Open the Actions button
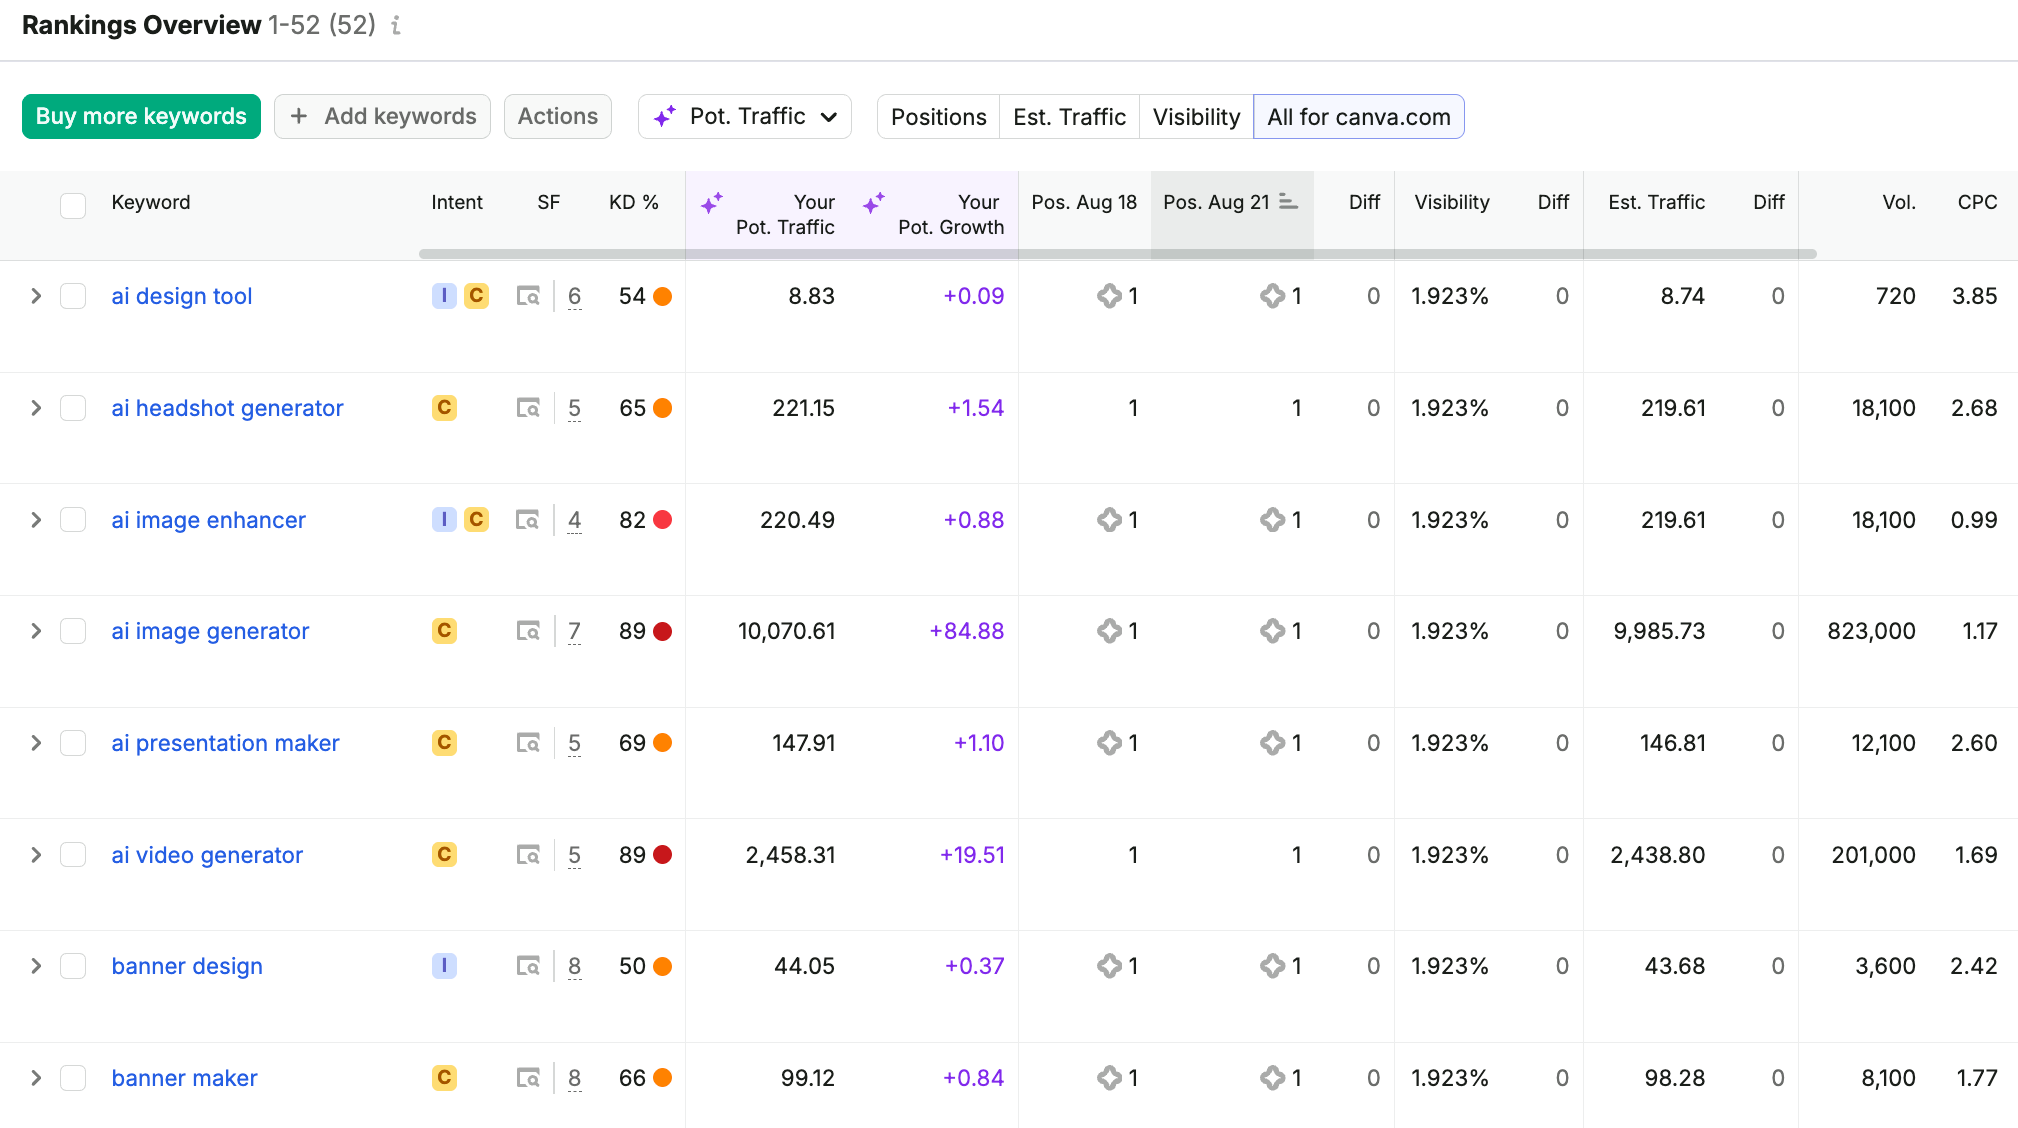Screen dimensions: 2018x1128 pyautogui.click(x=558, y=117)
